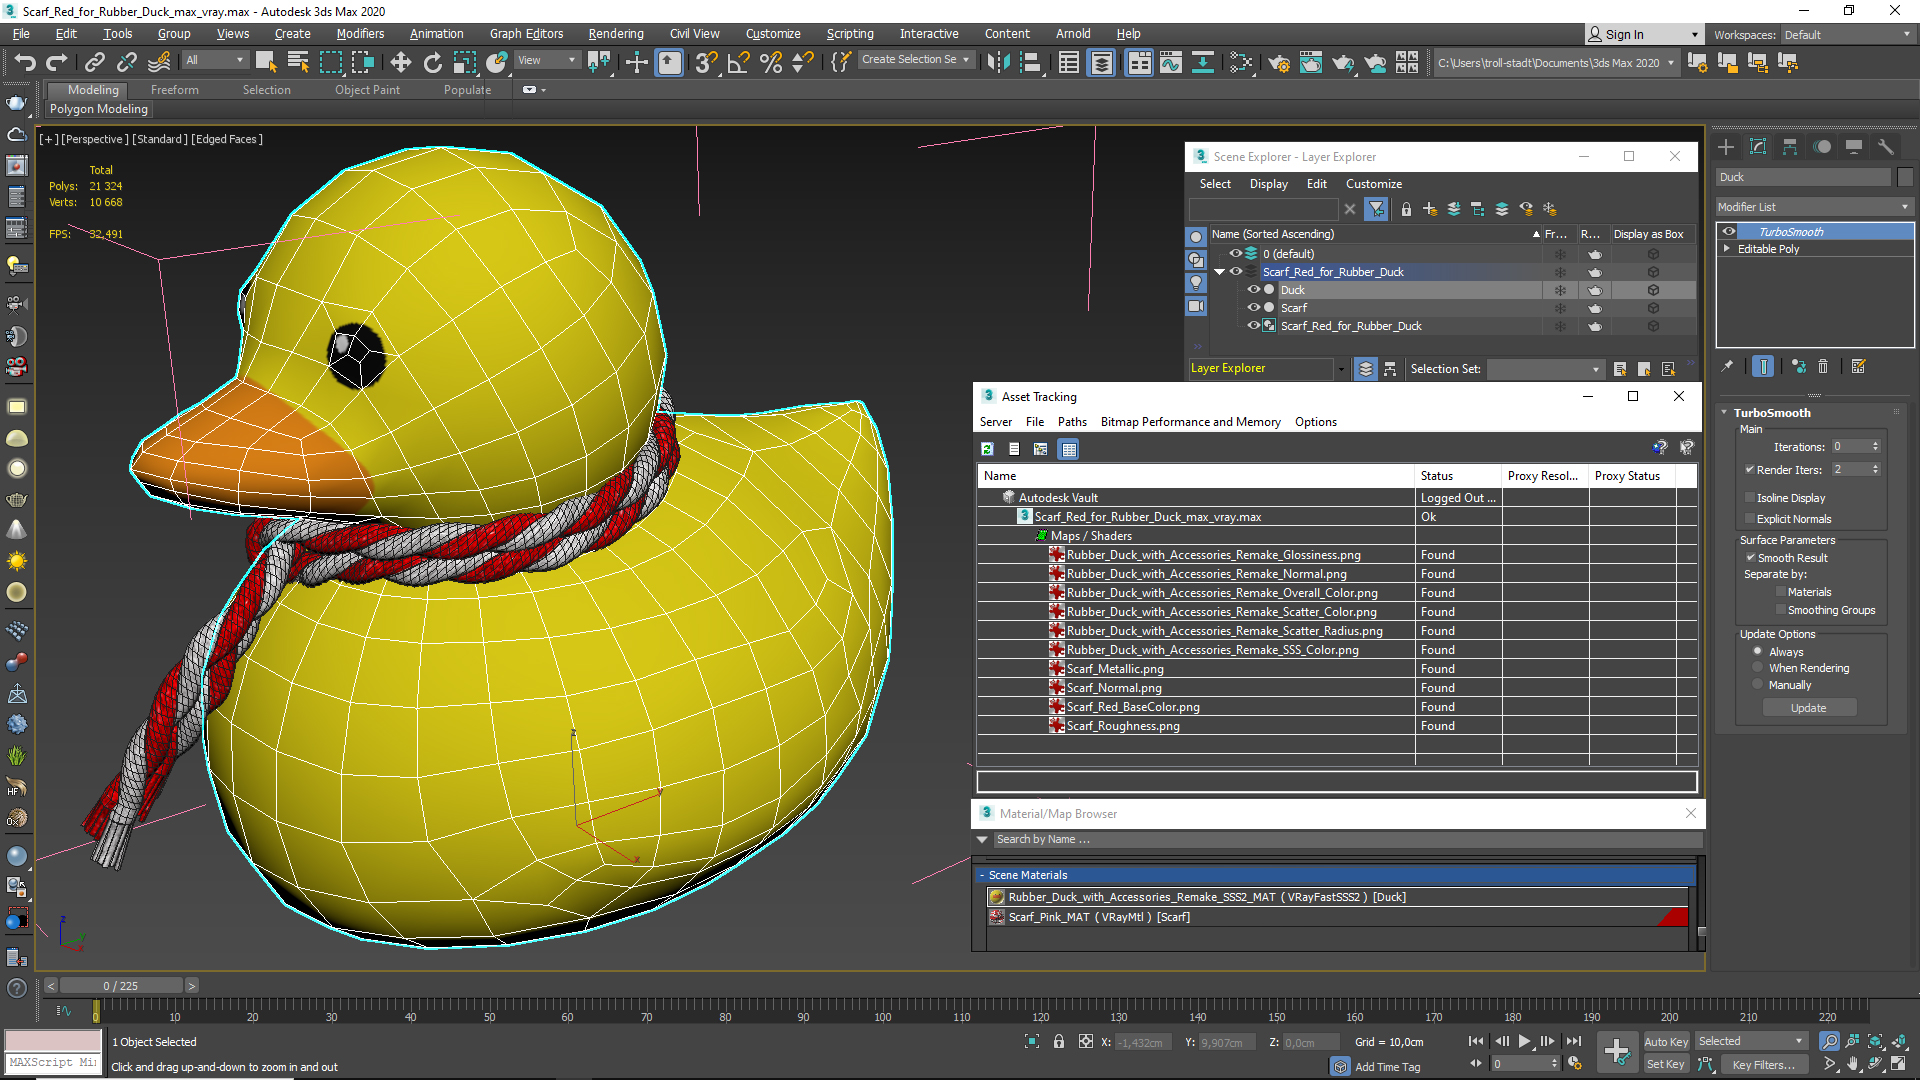Toggle Smooth Result checkbox
The width and height of the screenshot is (1920, 1080).
(x=1751, y=557)
